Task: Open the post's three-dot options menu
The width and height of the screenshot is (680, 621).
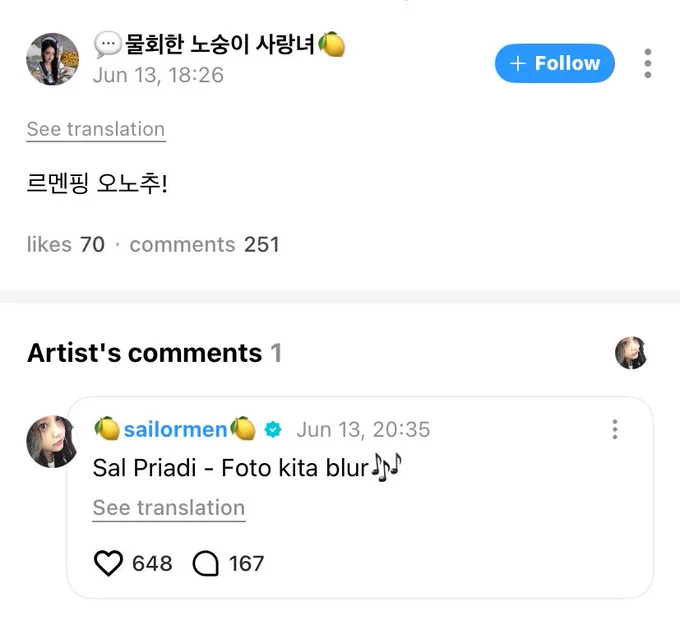Action: (647, 63)
